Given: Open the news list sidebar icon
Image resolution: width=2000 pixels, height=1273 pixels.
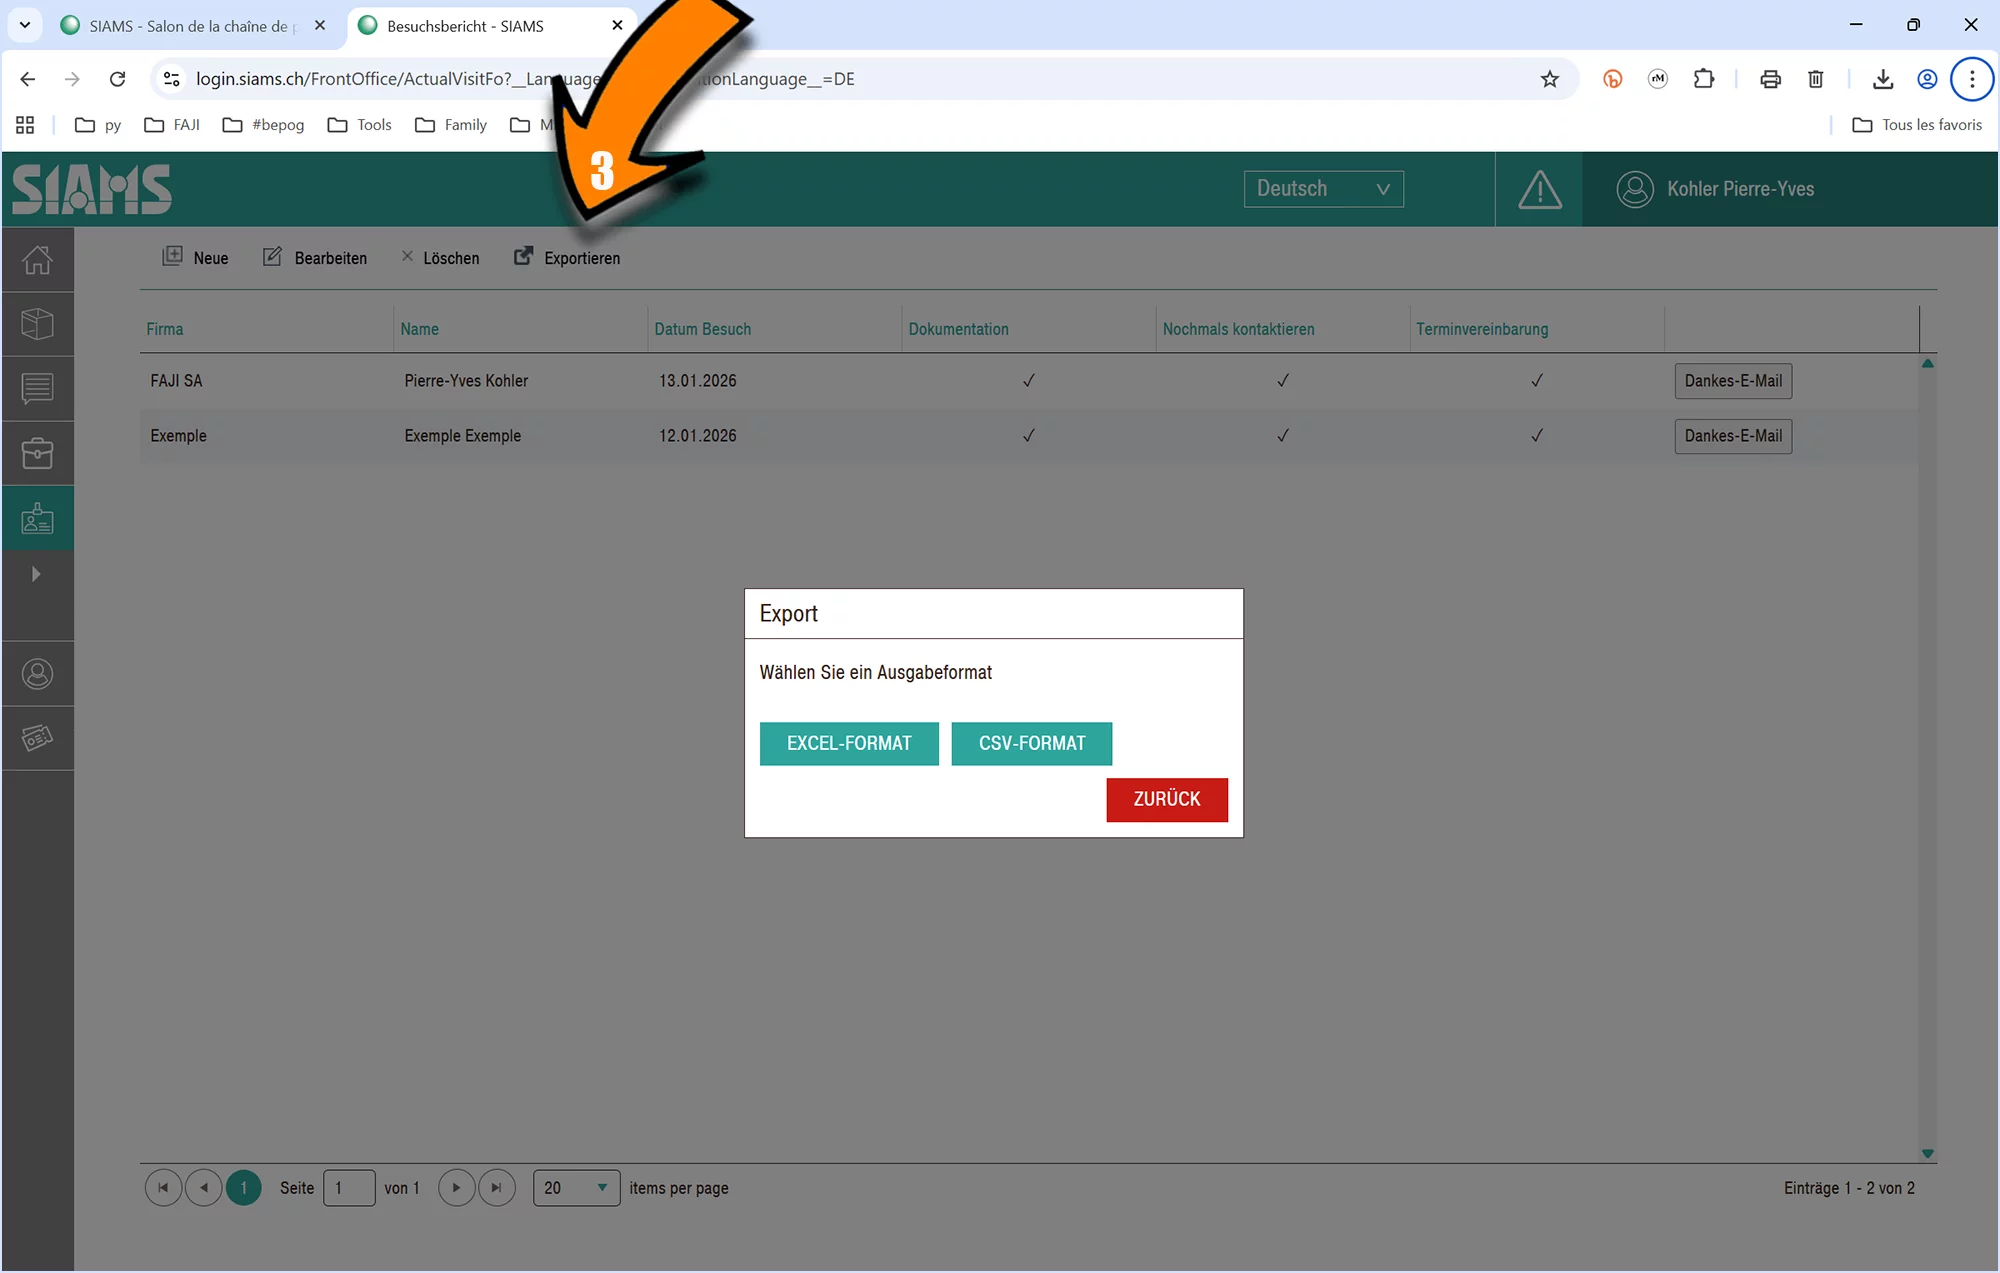Looking at the screenshot, I should click(x=37, y=388).
